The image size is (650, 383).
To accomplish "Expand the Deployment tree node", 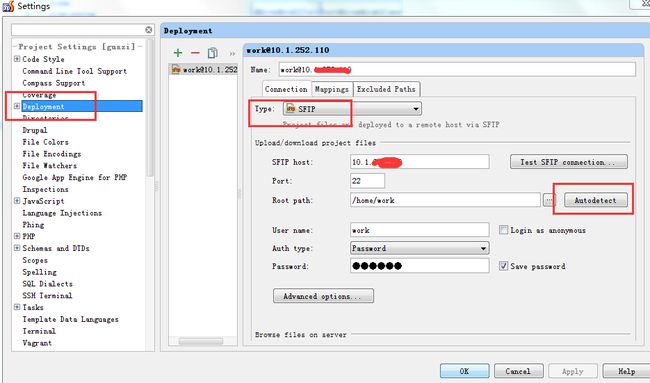I will click(x=17, y=106).
